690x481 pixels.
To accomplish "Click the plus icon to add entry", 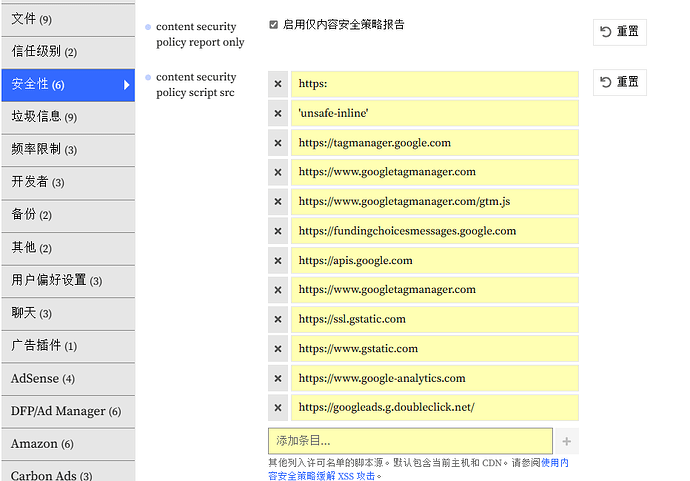I will click(567, 441).
